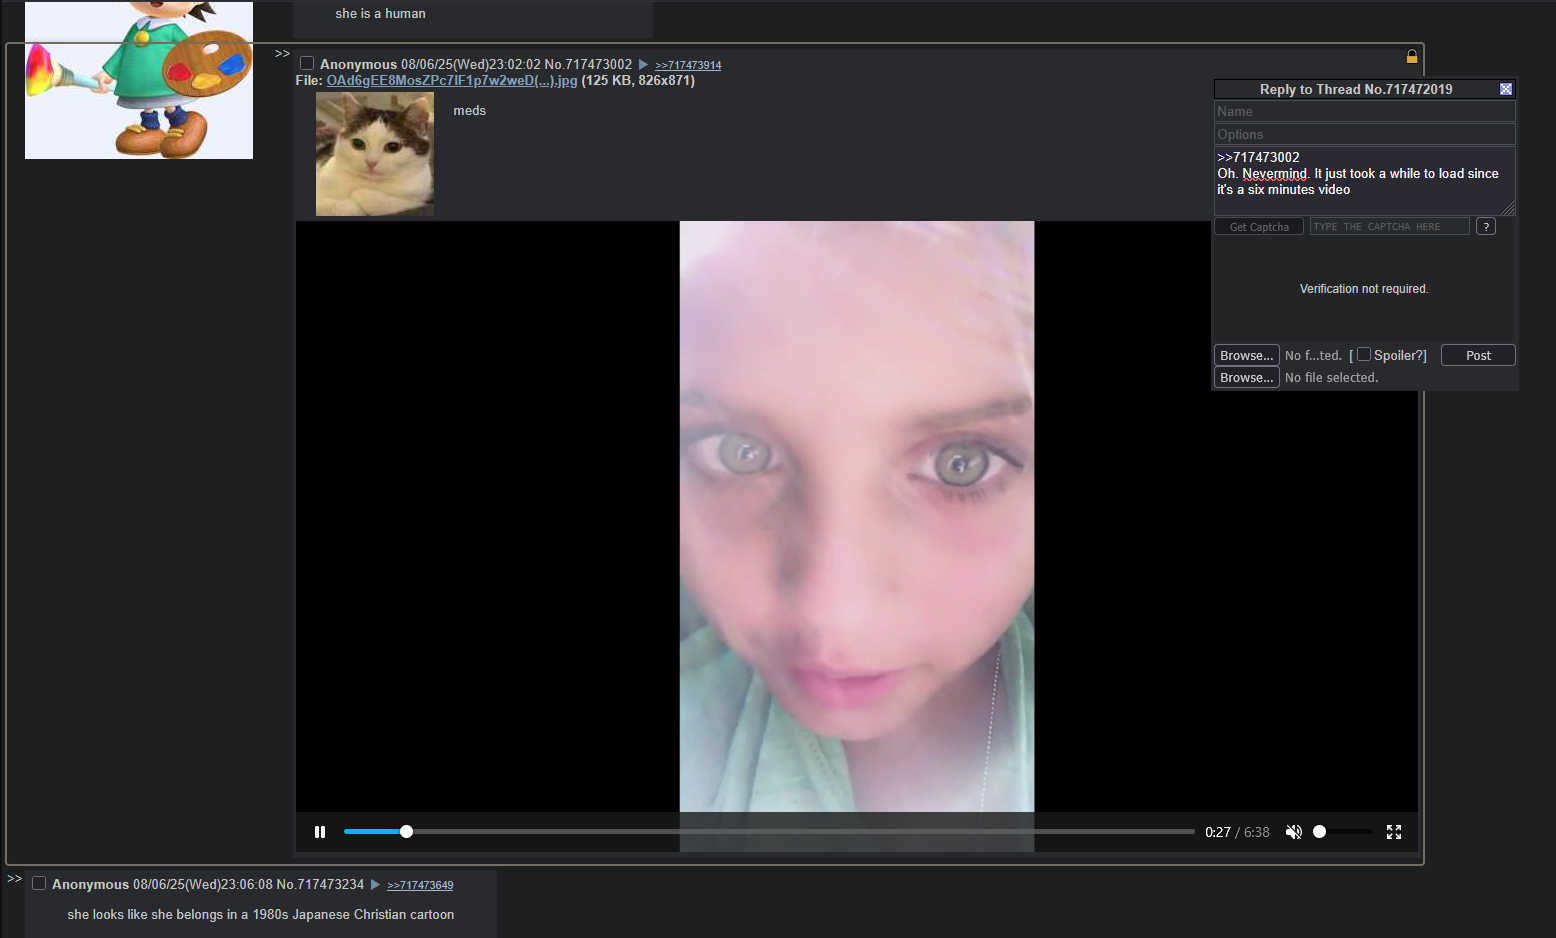Check the box for post No.717473234
The height and width of the screenshot is (938, 1556).
click(x=39, y=883)
